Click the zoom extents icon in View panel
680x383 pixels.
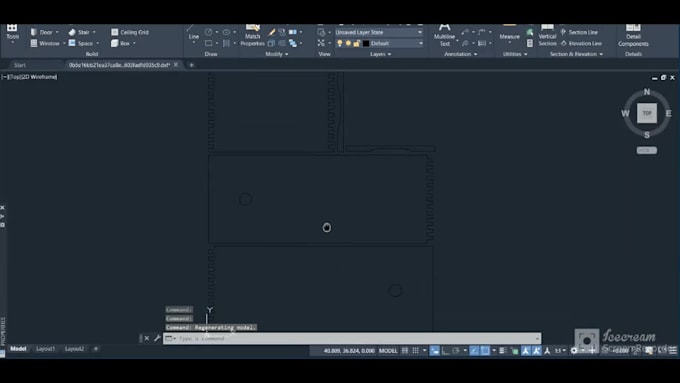coord(321,43)
